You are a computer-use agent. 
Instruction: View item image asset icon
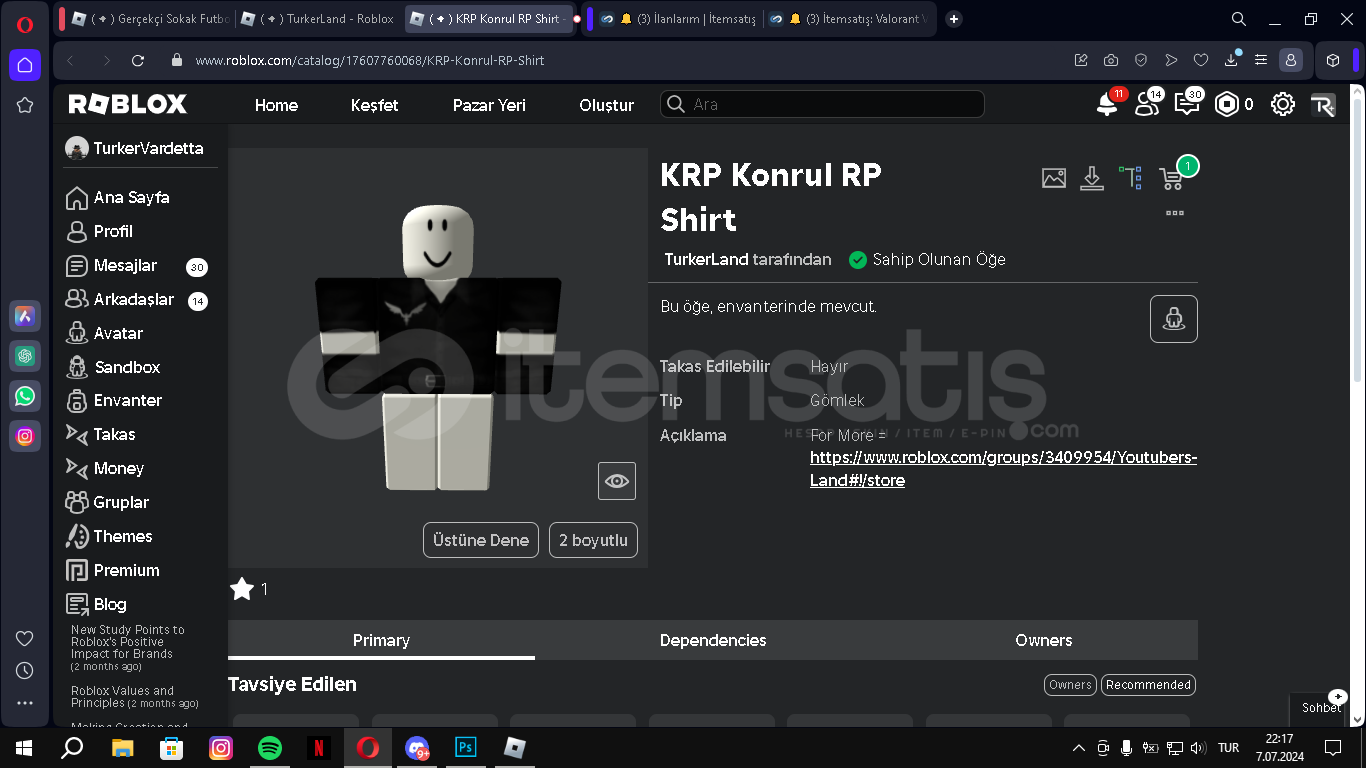(1054, 178)
